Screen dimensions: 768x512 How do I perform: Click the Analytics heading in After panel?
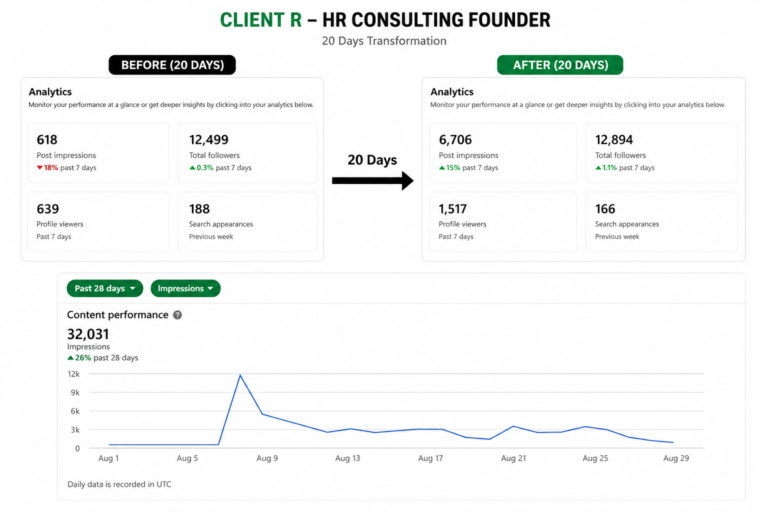click(x=452, y=92)
